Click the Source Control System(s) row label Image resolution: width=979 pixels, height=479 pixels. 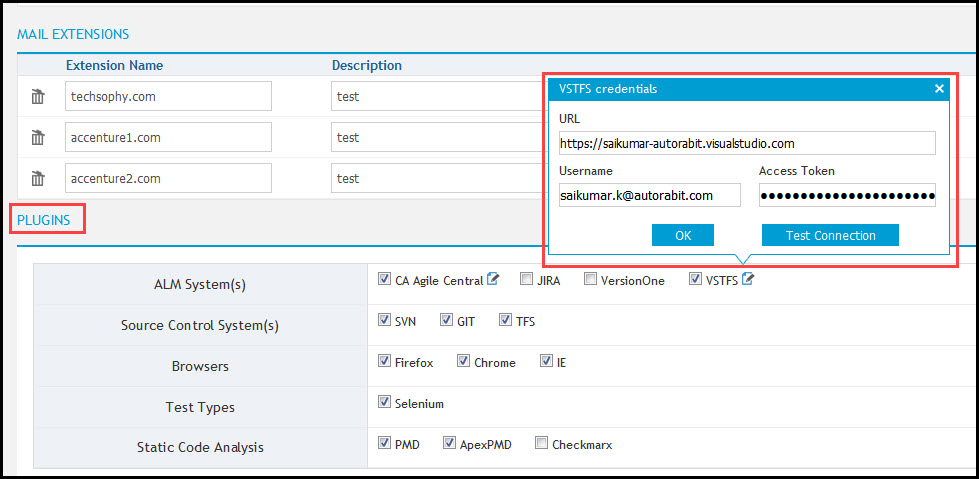pyautogui.click(x=200, y=325)
